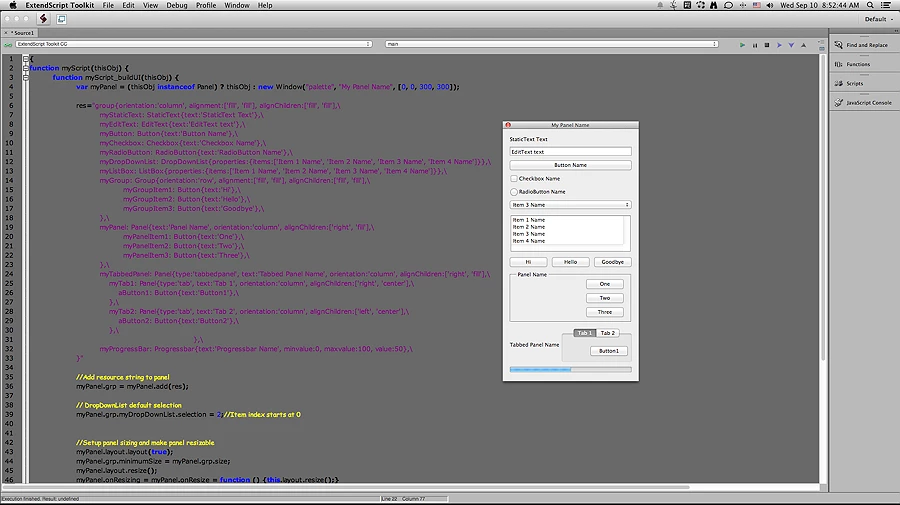The height and width of the screenshot is (505, 900).
Task: Click the date and time in menu bar
Action: [819, 5]
